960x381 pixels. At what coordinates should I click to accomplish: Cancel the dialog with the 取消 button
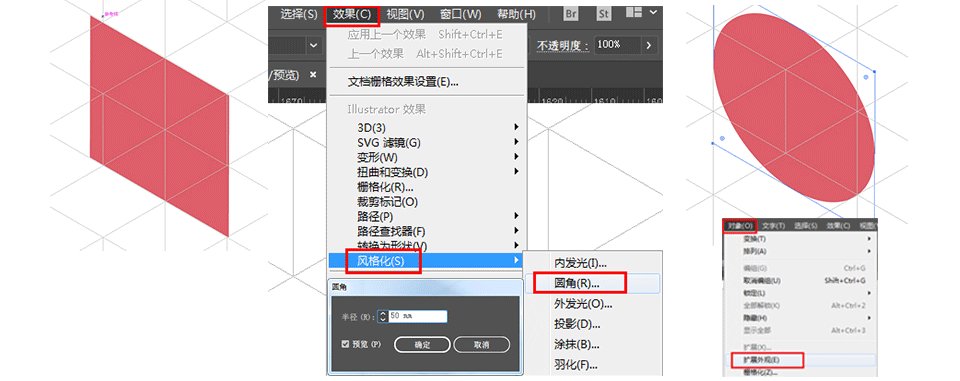481,345
